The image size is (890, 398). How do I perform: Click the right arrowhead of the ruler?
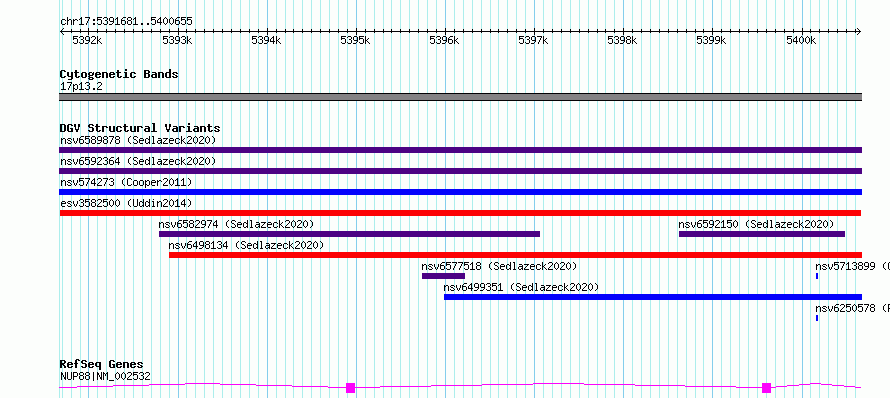pyautogui.click(x=859, y=32)
